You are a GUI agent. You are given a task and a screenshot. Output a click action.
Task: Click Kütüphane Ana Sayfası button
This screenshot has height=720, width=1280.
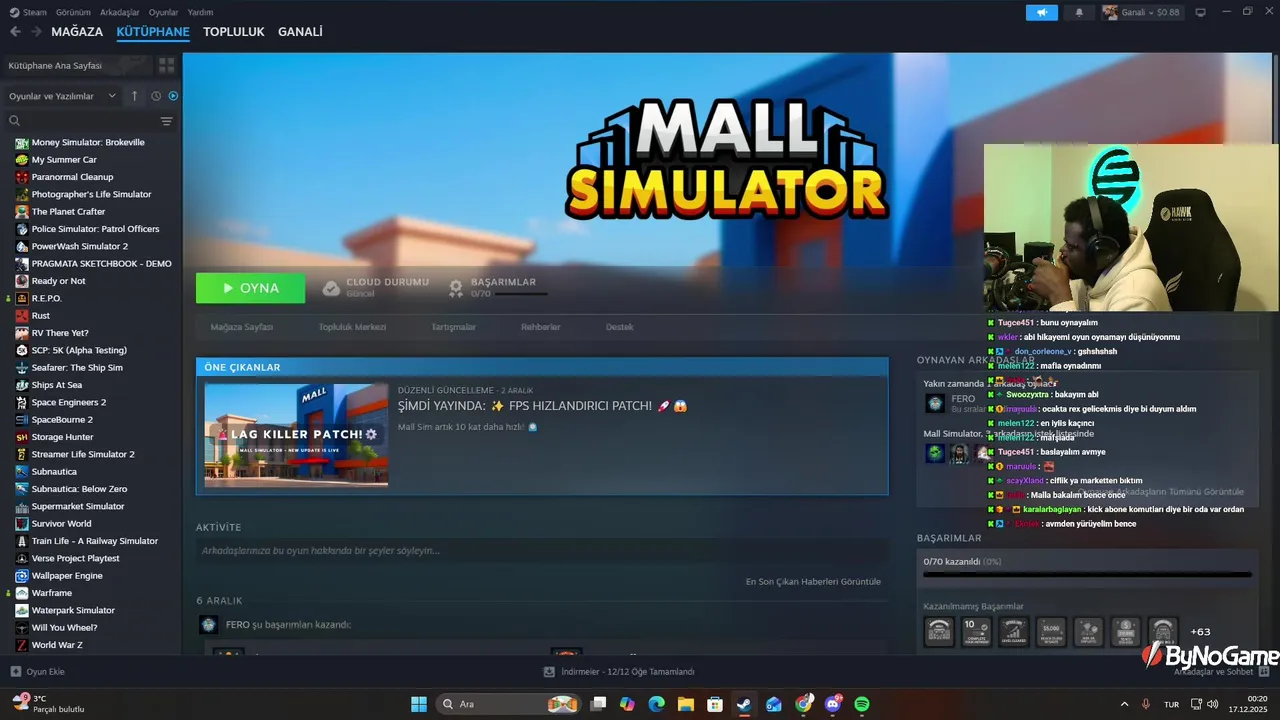(77, 65)
